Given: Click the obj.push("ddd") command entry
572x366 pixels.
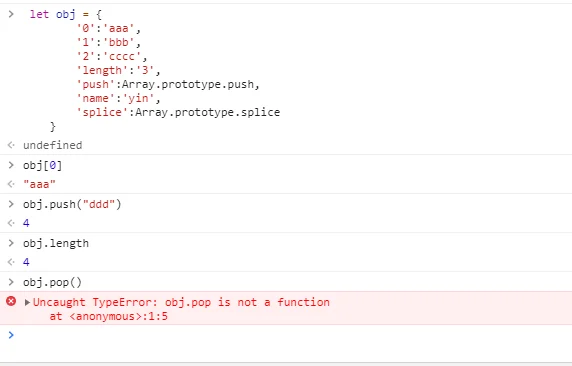Looking at the screenshot, I should (x=72, y=204).
